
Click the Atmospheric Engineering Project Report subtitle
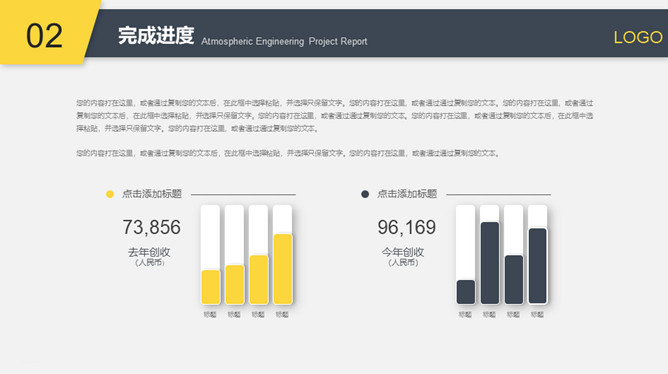click(x=284, y=41)
